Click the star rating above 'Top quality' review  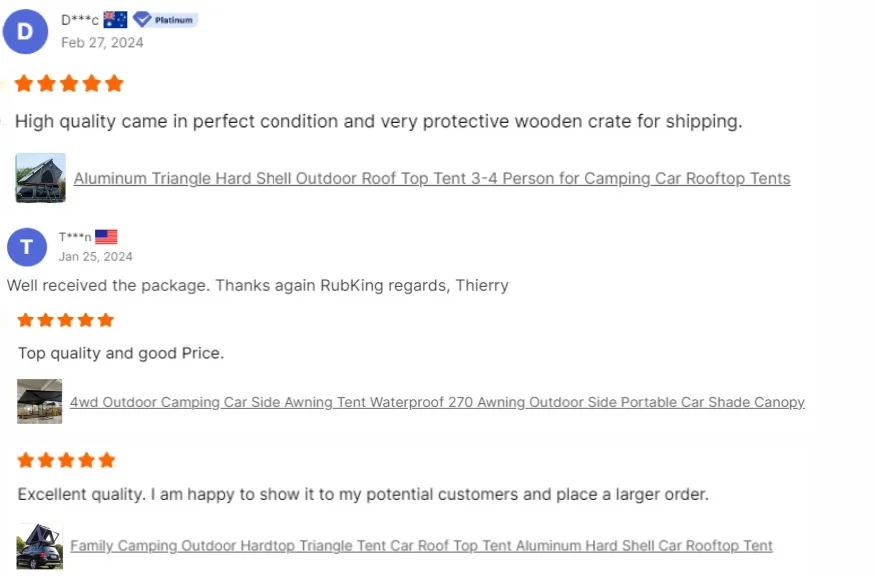[66, 320]
